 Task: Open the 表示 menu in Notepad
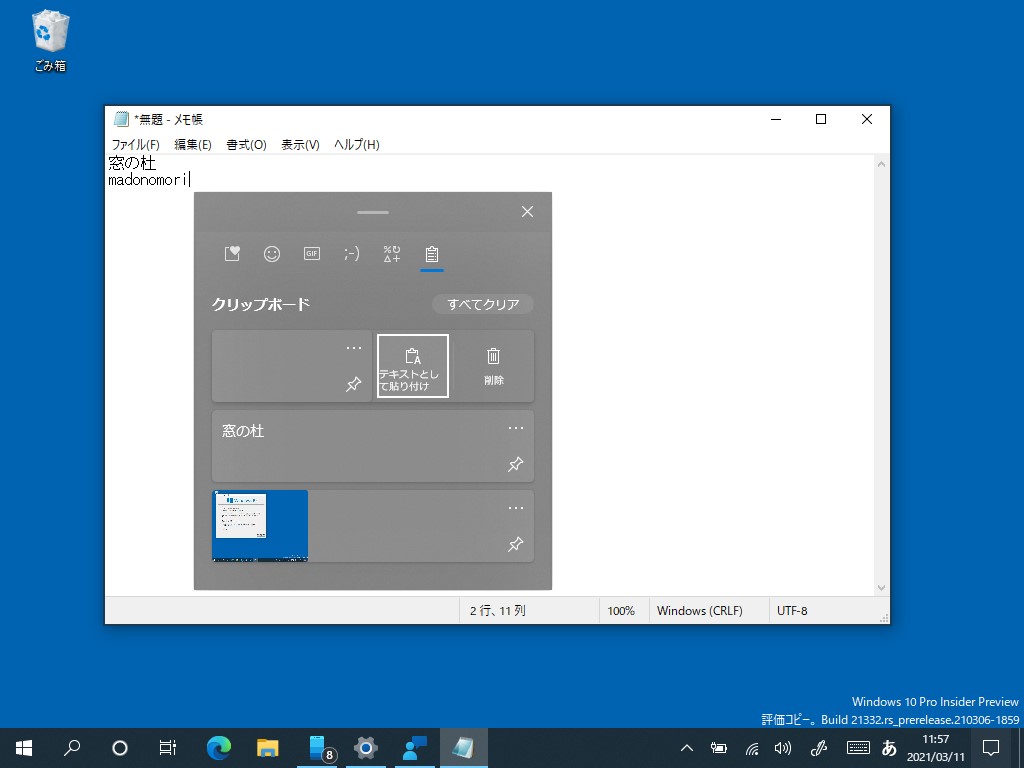tap(299, 144)
